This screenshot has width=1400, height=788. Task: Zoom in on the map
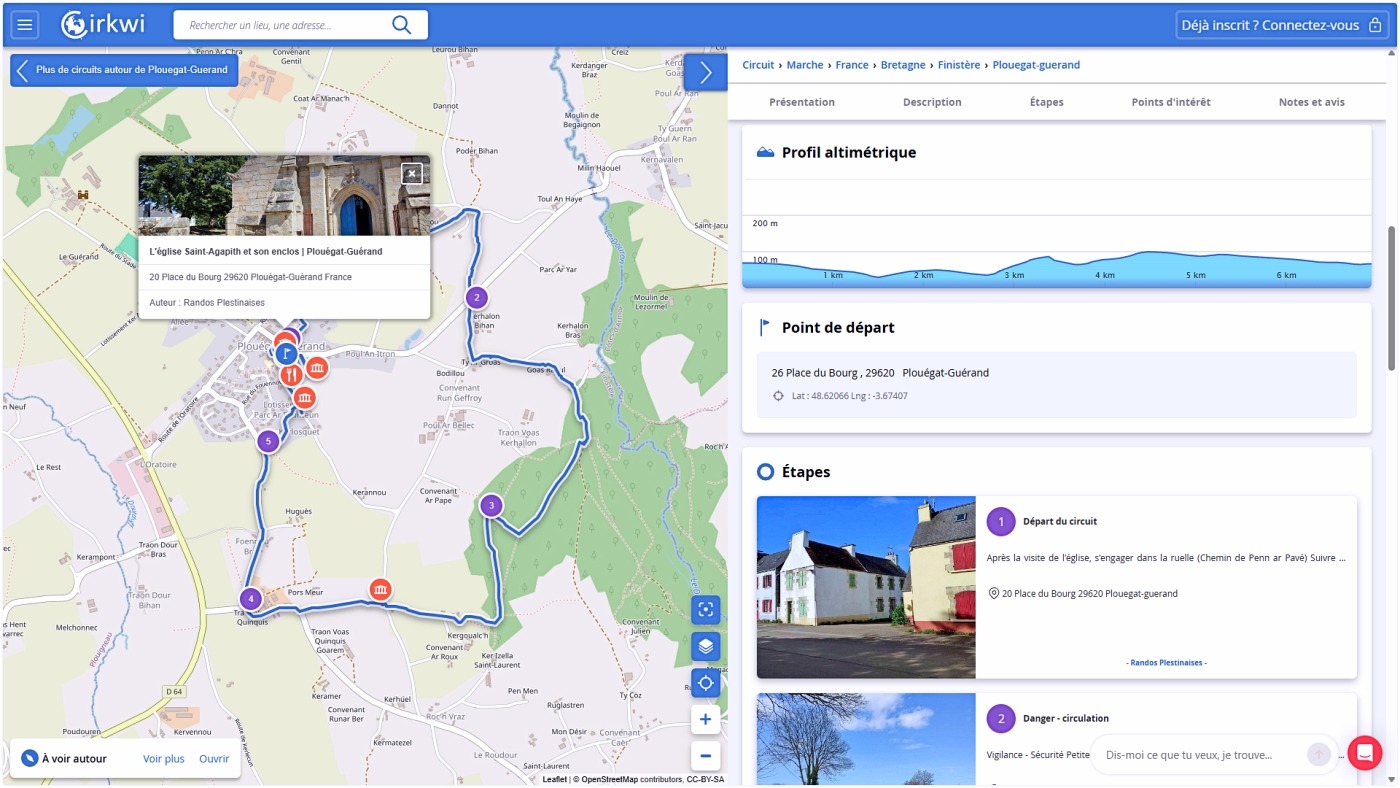click(x=705, y=719)
